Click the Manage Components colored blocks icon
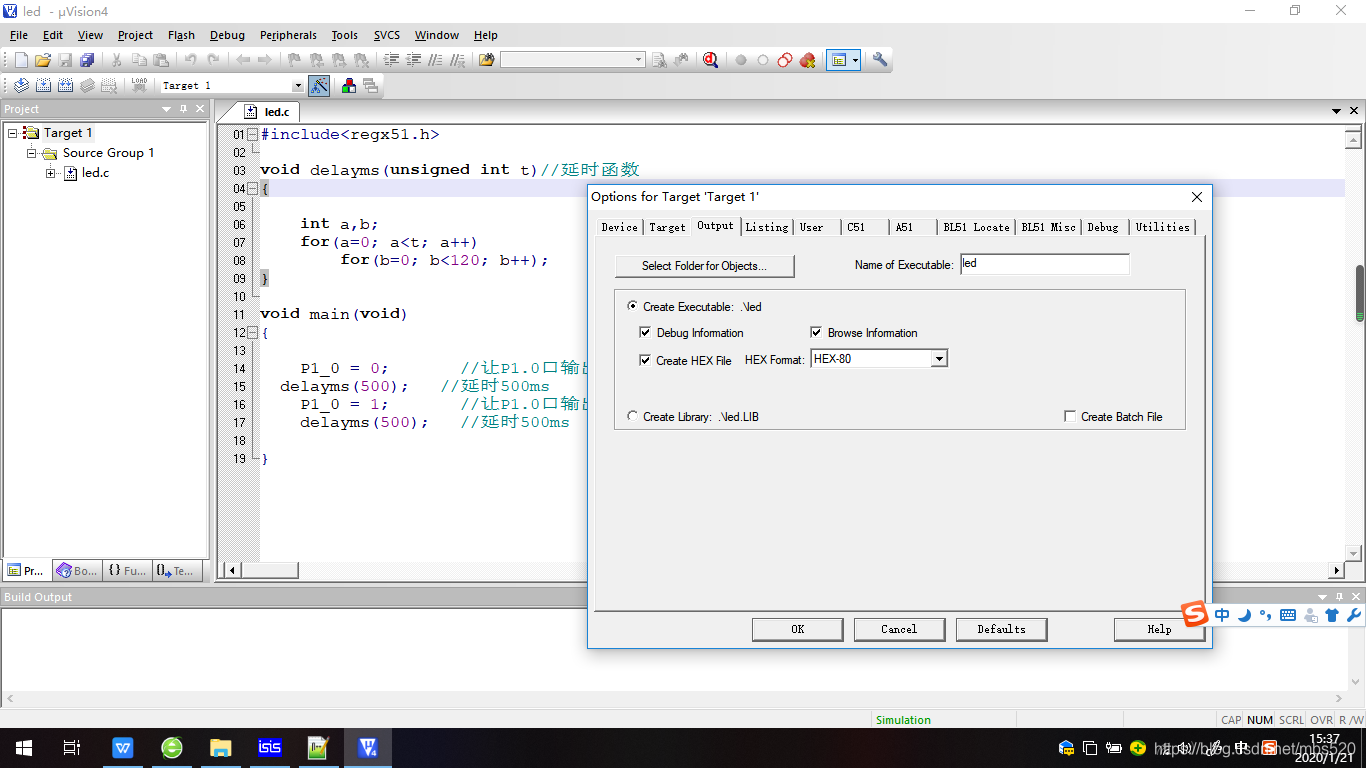Screen dimensions: 1366x768 348,86
